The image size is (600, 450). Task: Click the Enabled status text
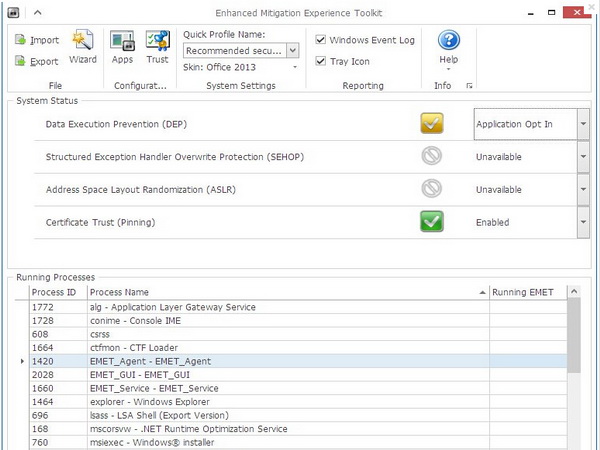point(492,222)
